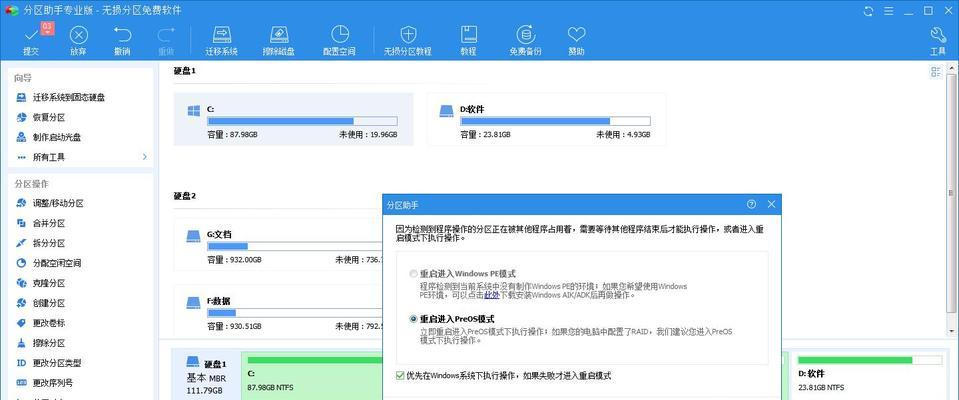Image resolution: width=959 pixels, height=400 pixels.
Task: Select the F:数据 partition card
Action: pos(278,311)
